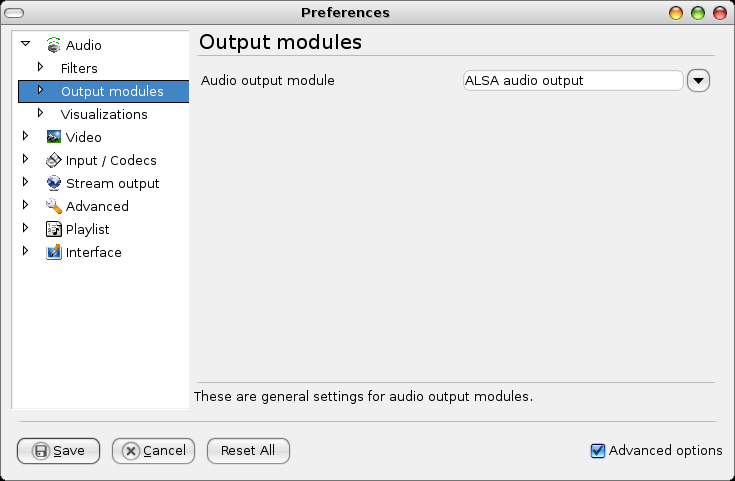The height and width of the screenshot is (481, 735).
Task: Click the Advanced wrench icon
Action: click(53, 206)
